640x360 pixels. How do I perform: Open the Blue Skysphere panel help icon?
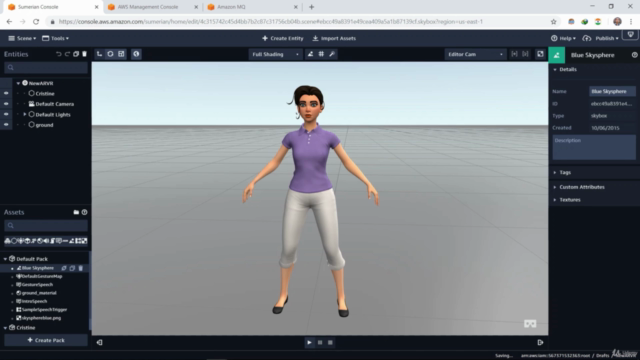634,55
